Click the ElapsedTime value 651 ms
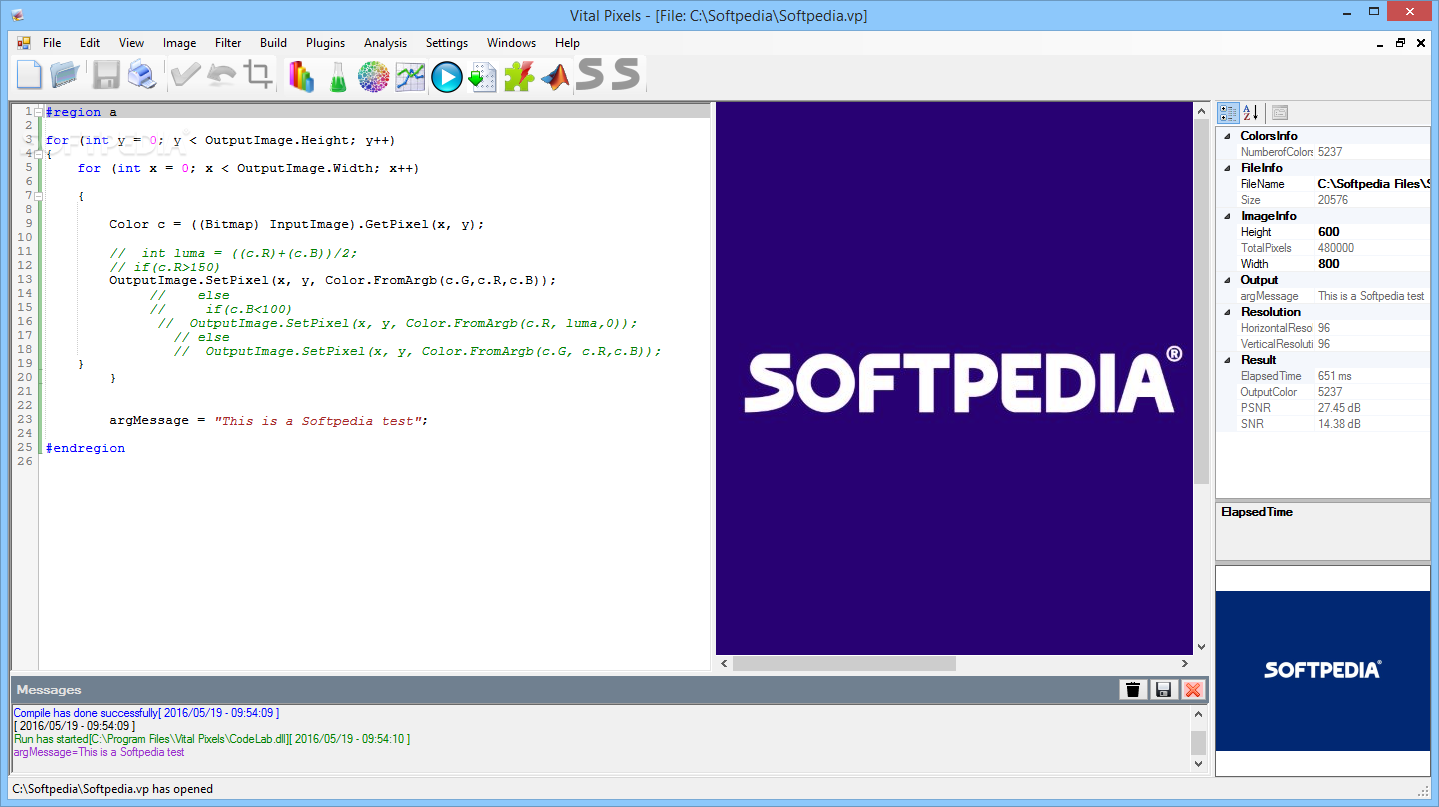Viewport: 1439px width, 807px height. (x=1334, y=376)
